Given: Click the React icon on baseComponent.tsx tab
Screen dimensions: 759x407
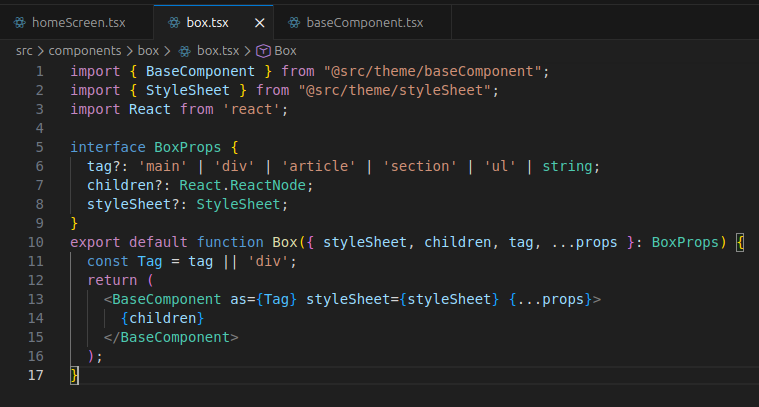Looking at the screenshot, I should click(x=294, y=22).
